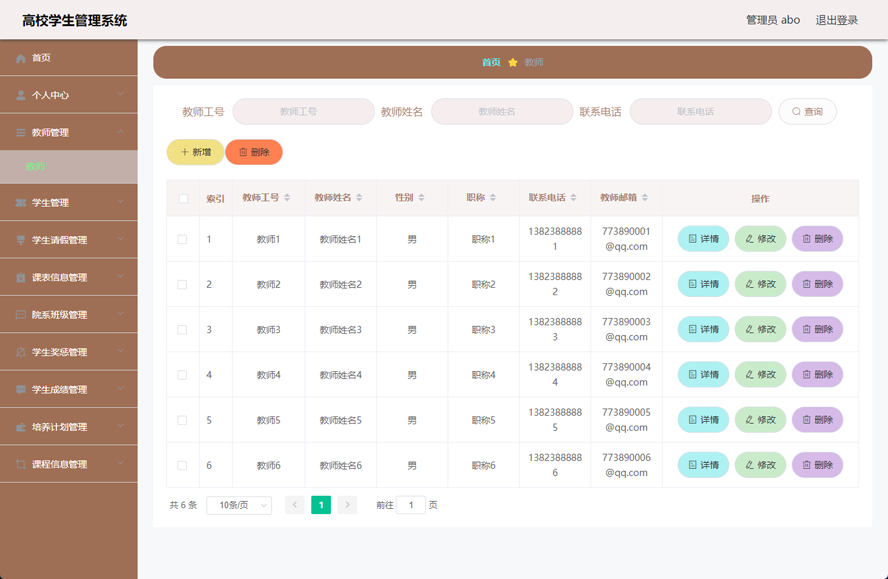Open the 10条/页 page size dropdown
This screenshot has width=888, height=579.
(x=239, y=505)
